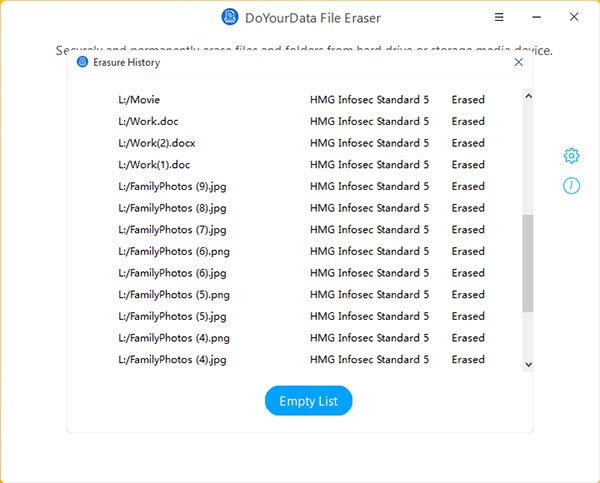Screen dimensions: 600x483
Task: Close the DoYourData File Eraser window
Action: [575, 17]
